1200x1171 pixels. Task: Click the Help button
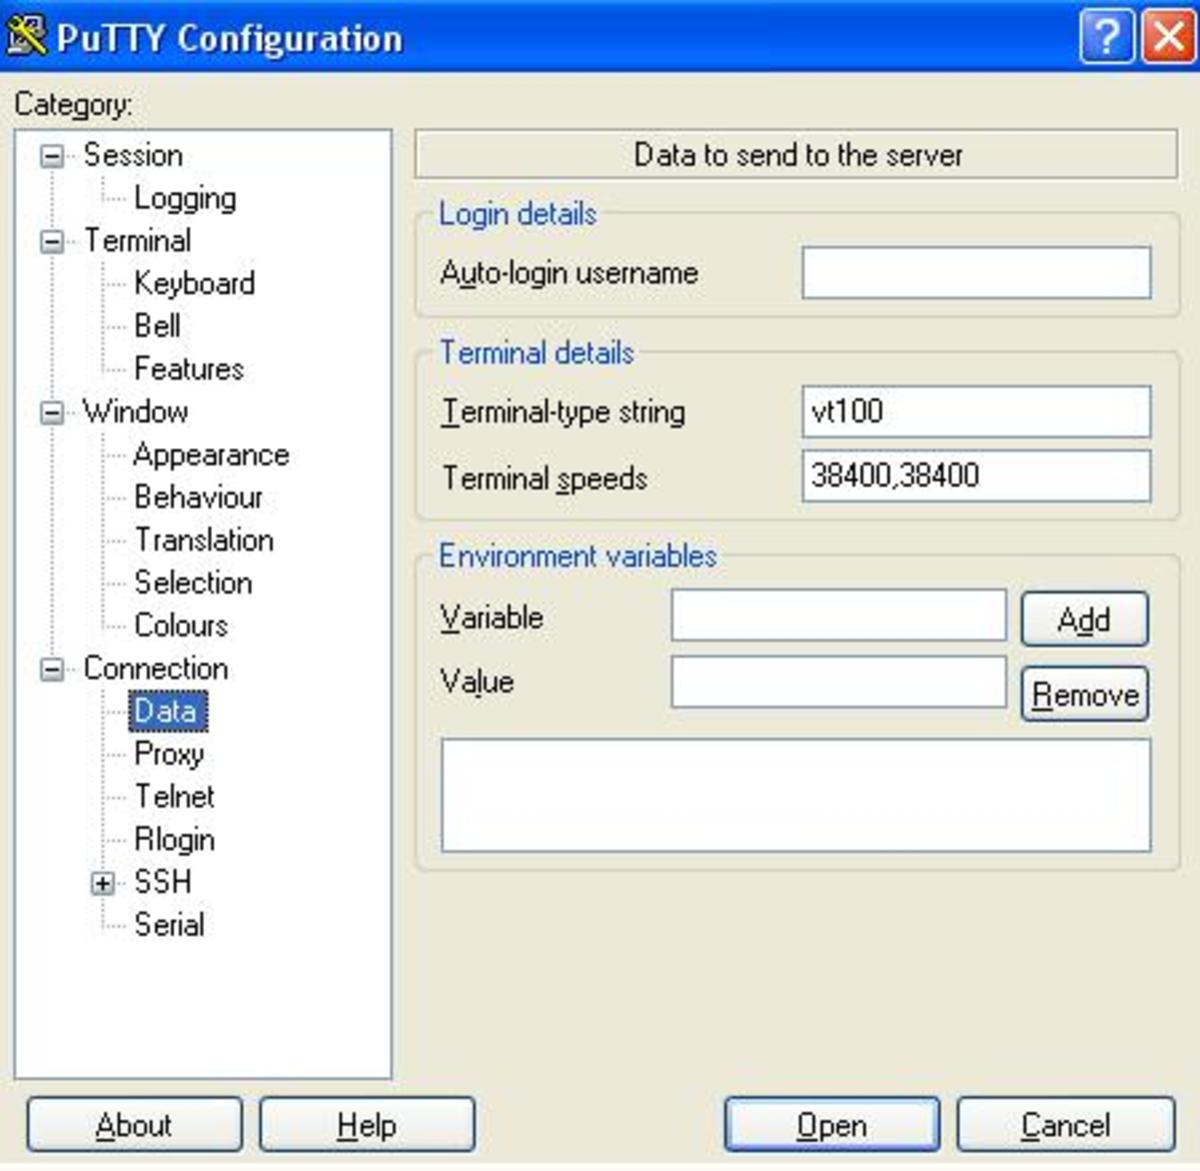pyautogui.click(x=366, y=1124)
